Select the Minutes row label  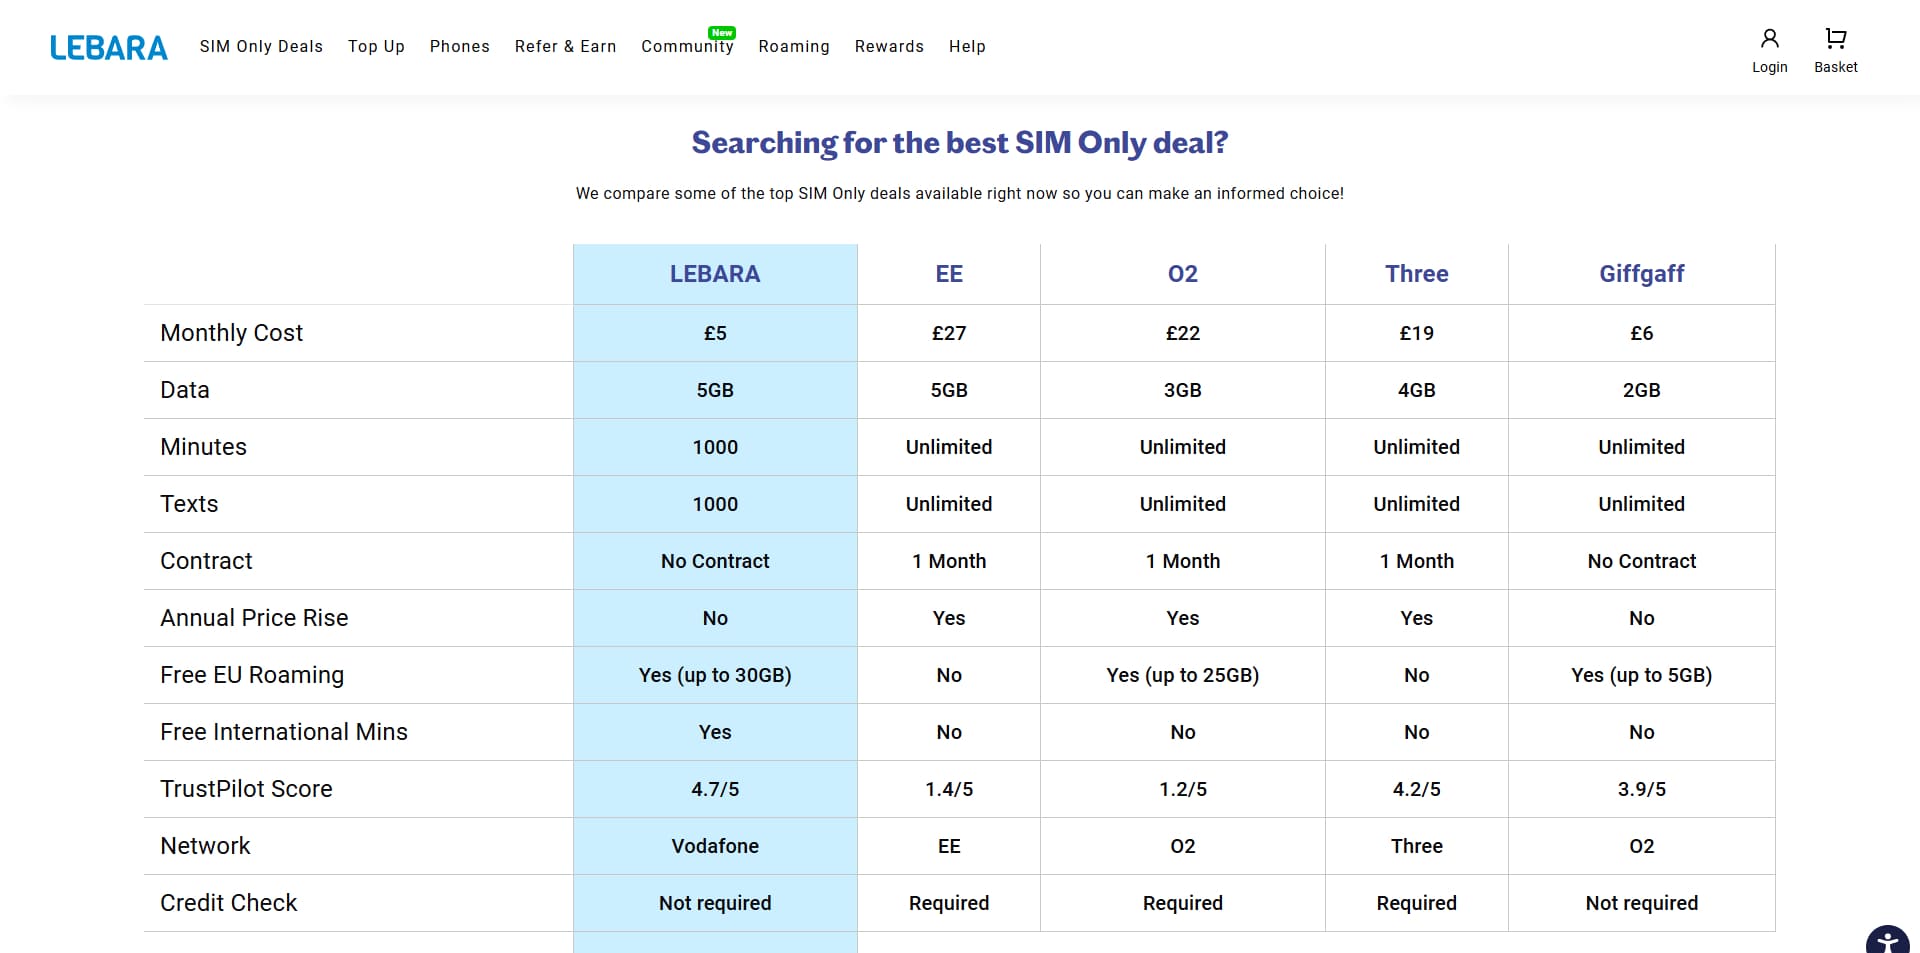(203, 447)
